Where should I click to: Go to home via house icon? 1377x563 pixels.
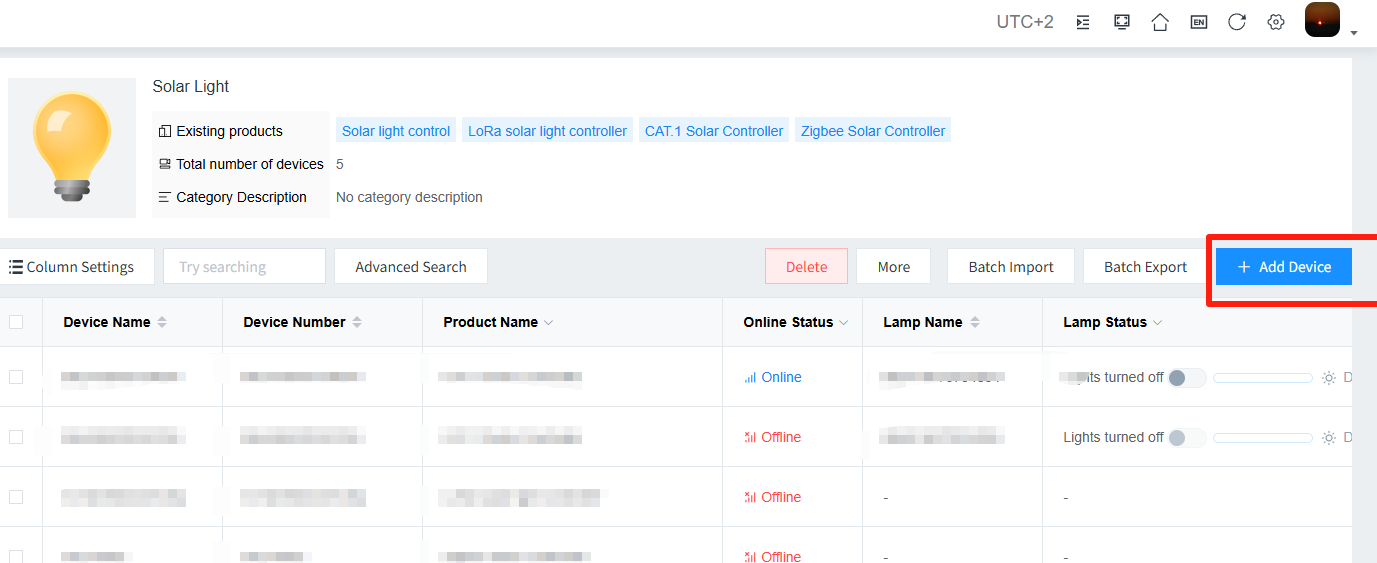1160,22
